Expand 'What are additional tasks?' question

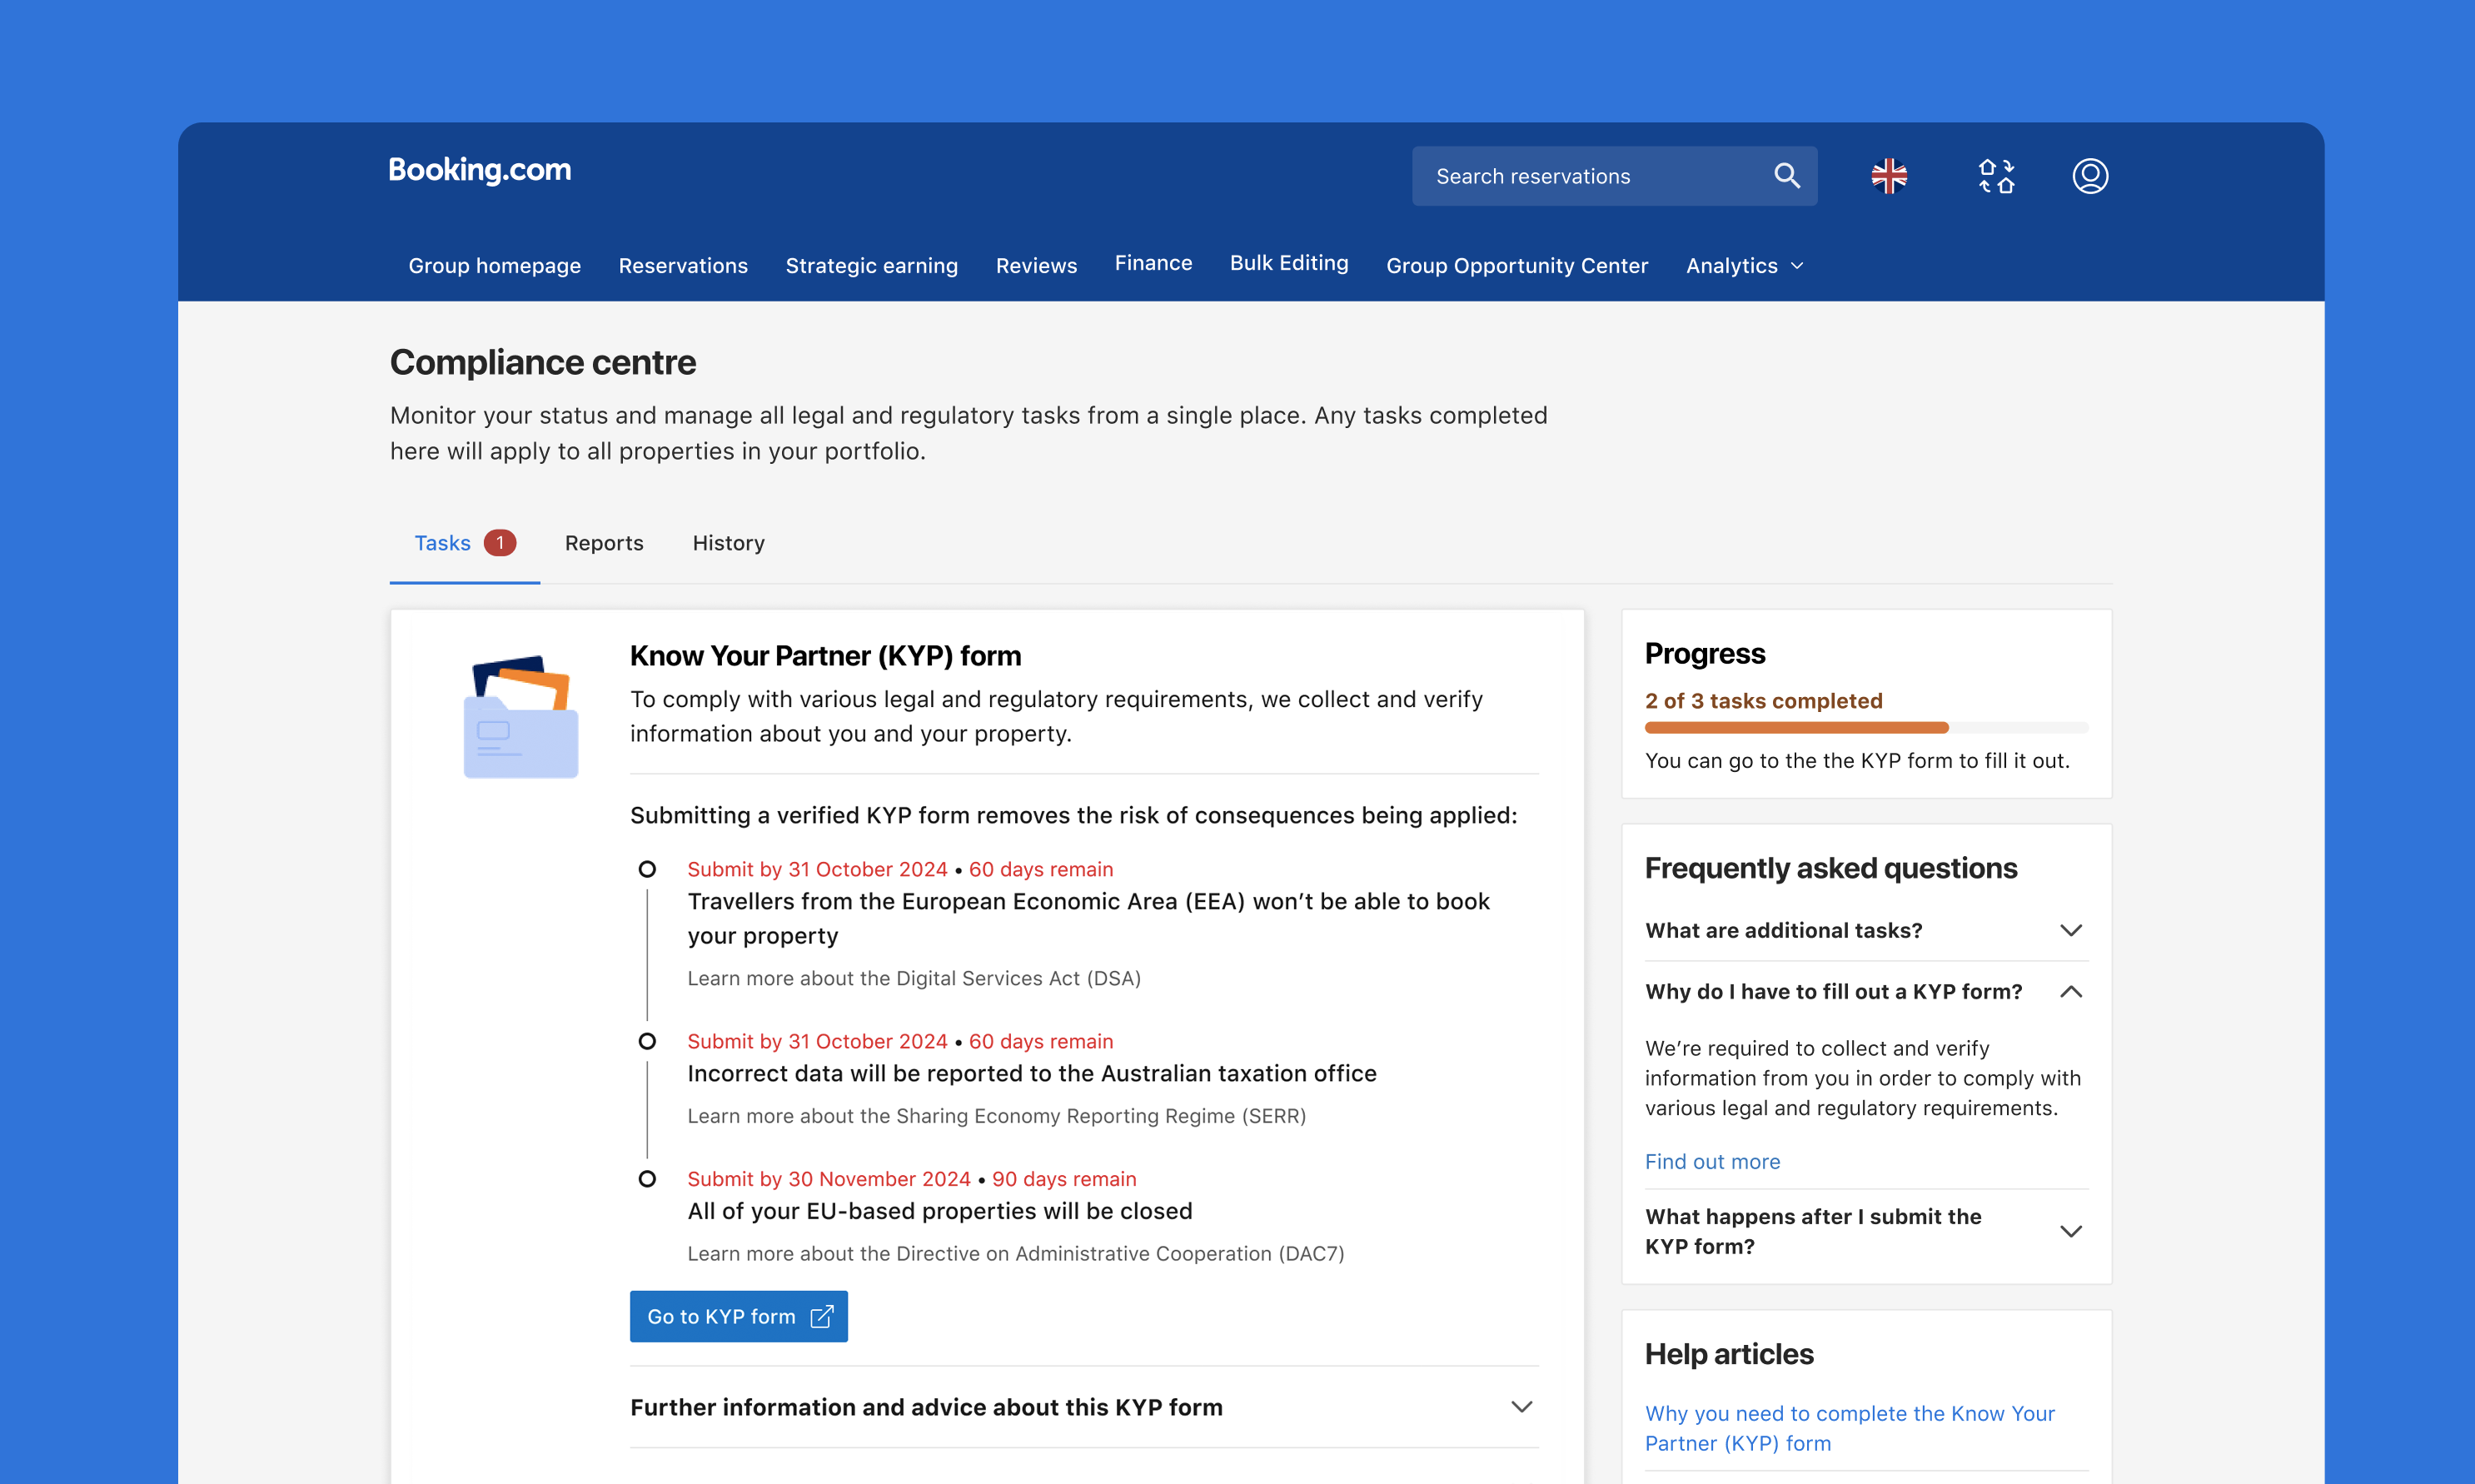tap(2070, 930)
